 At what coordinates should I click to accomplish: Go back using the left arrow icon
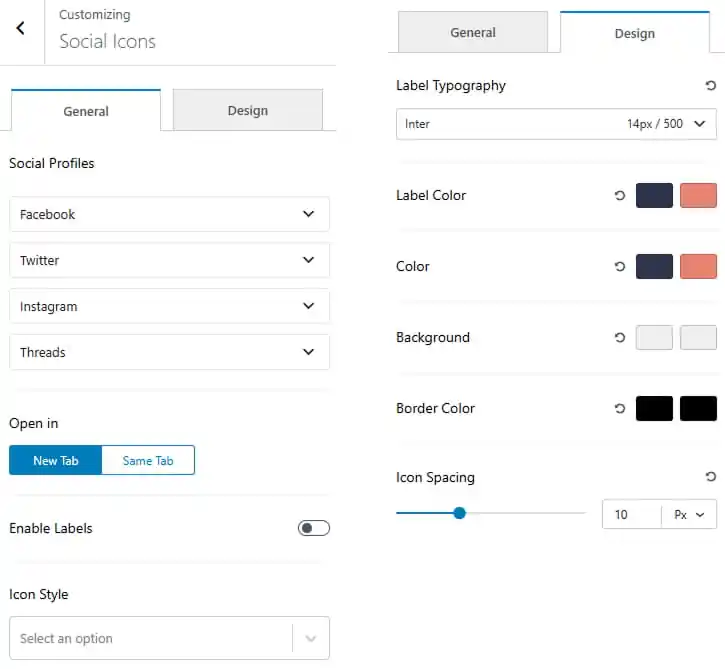(x=20, y=28)
